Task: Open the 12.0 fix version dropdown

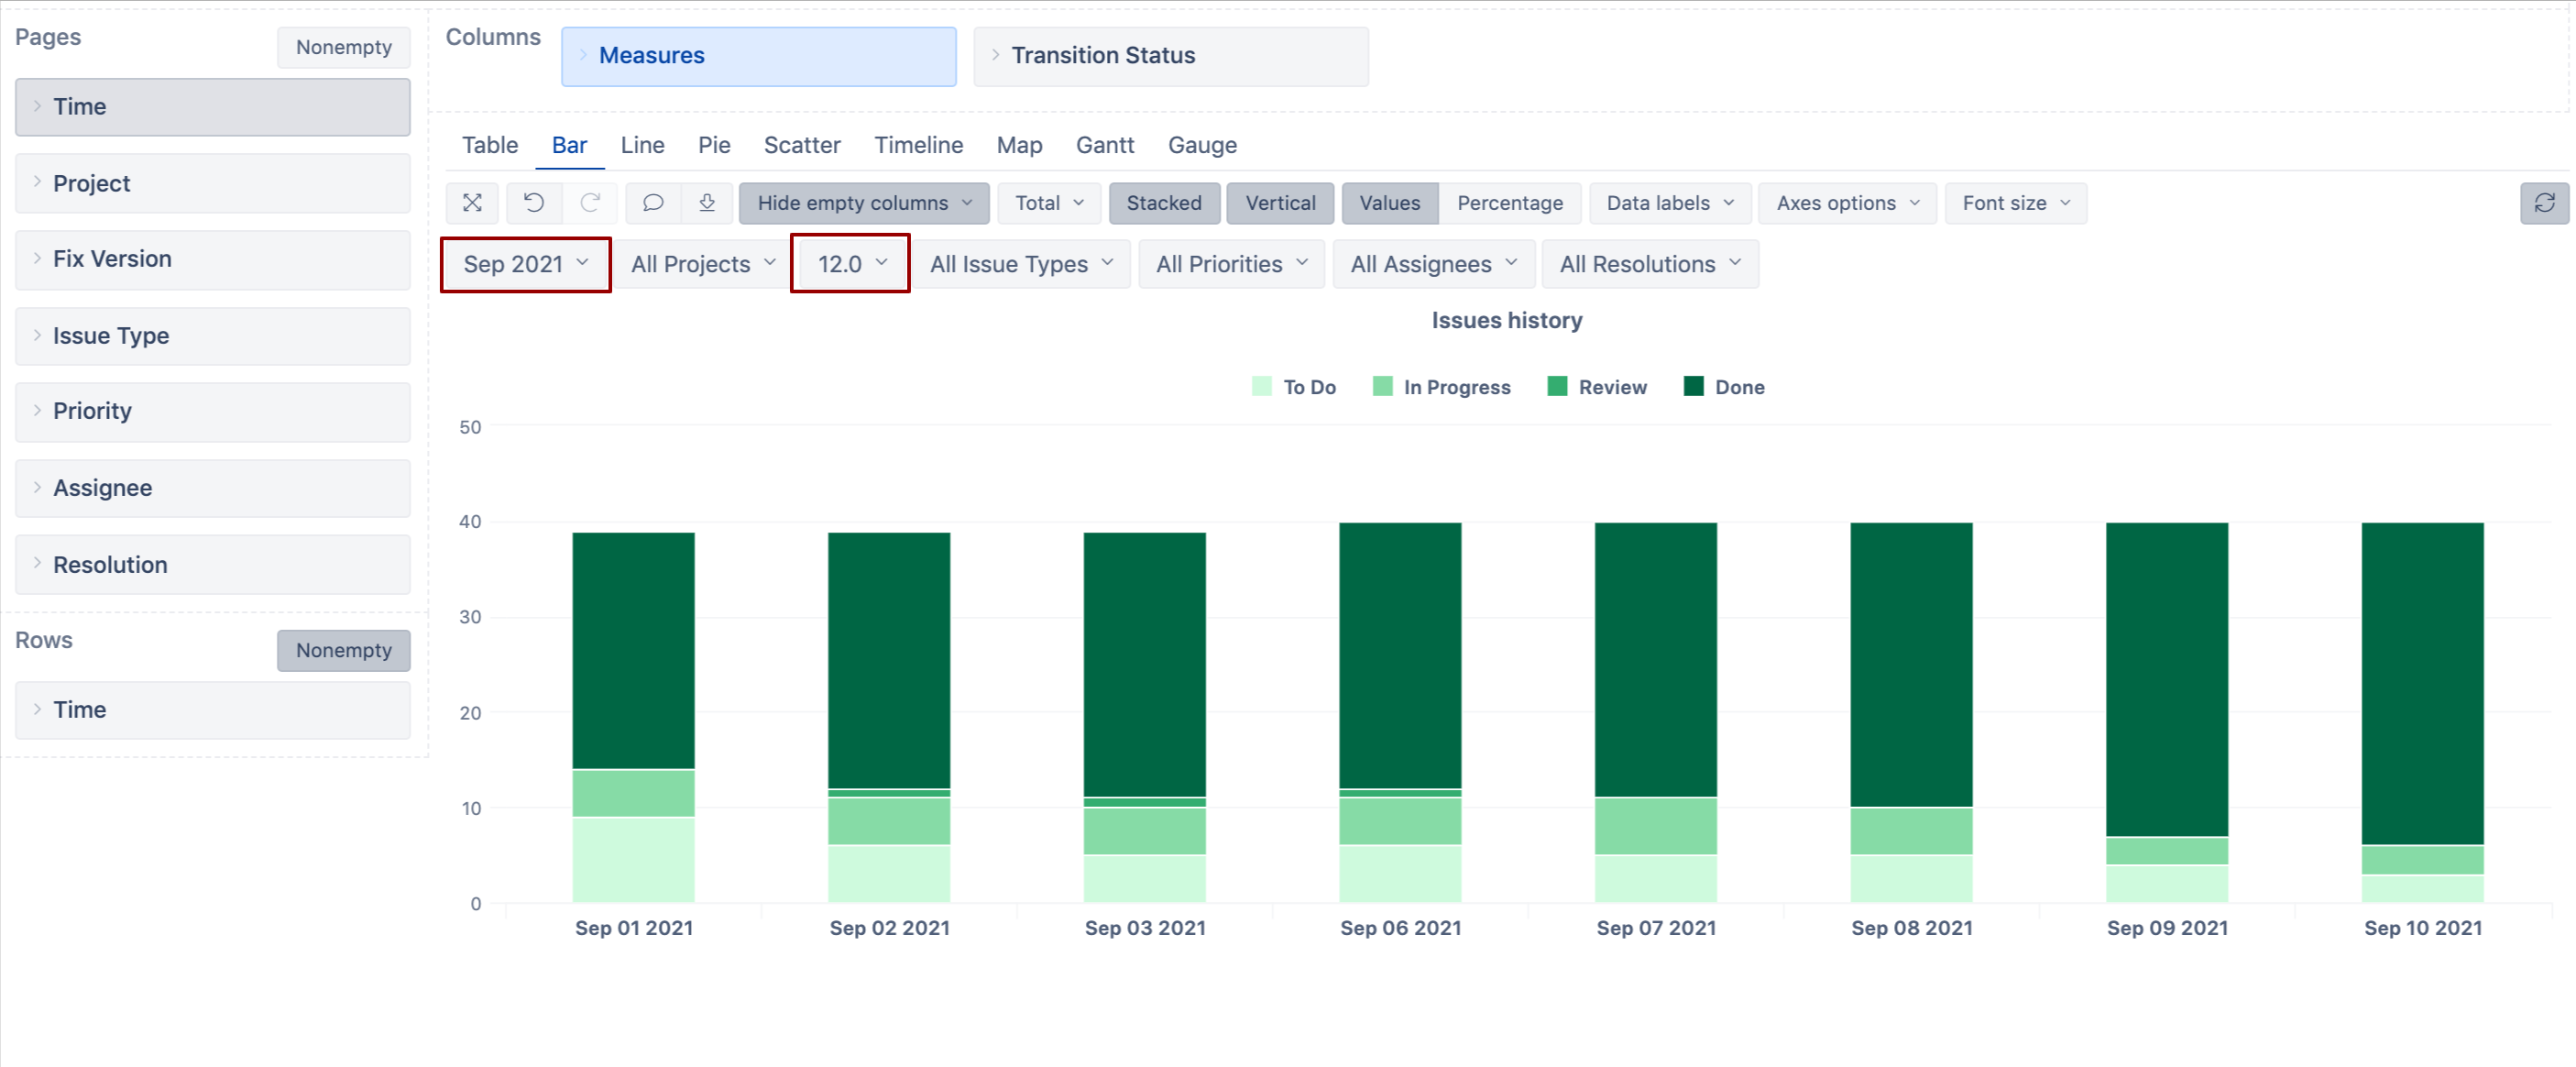Action: (x=851, y=264)
